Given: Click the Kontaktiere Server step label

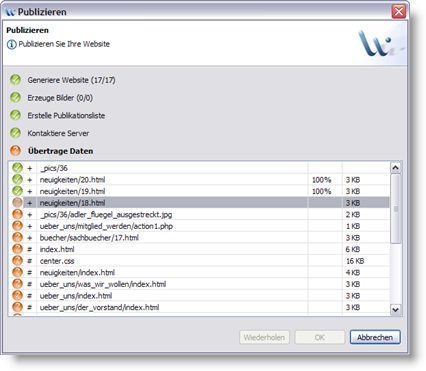Looking at the screenshot, I should (x=58, y=133).
